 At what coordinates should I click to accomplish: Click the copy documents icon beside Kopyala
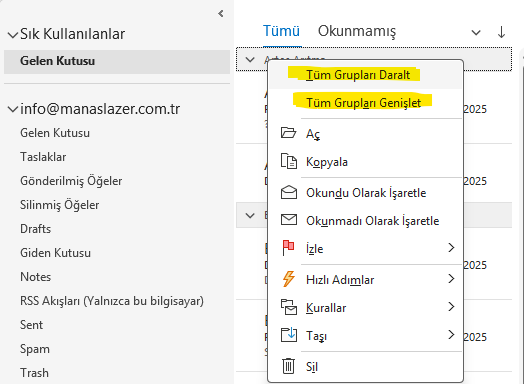click(x=288, y=161)
